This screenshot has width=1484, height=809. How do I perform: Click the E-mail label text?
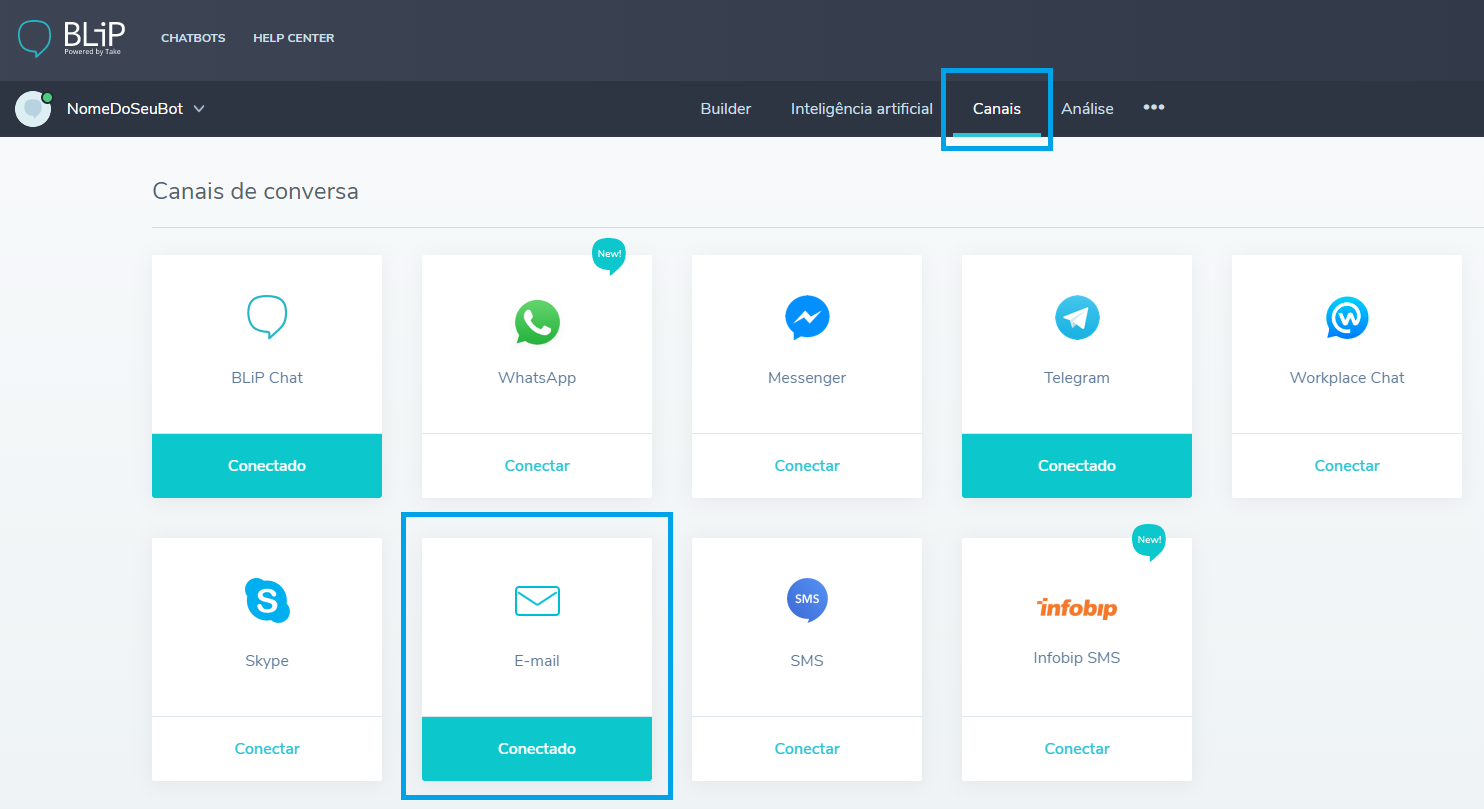[537, 661]
